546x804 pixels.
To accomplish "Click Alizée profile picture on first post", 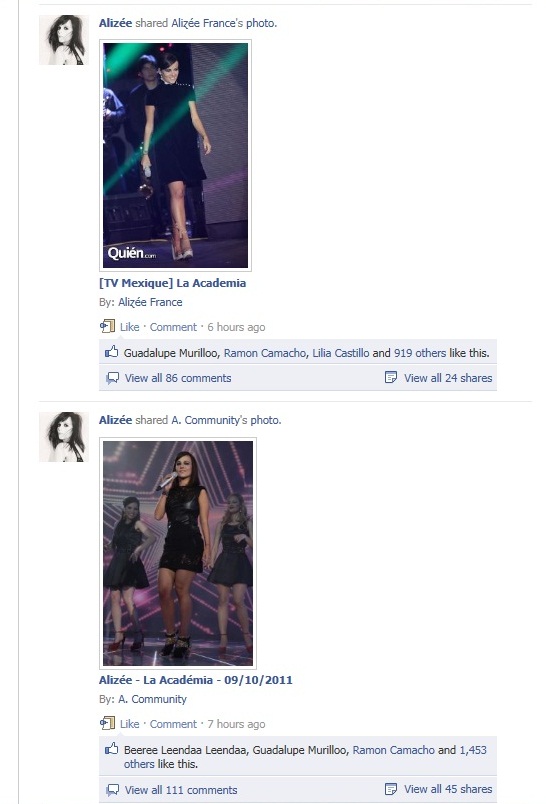I will 64,40.
